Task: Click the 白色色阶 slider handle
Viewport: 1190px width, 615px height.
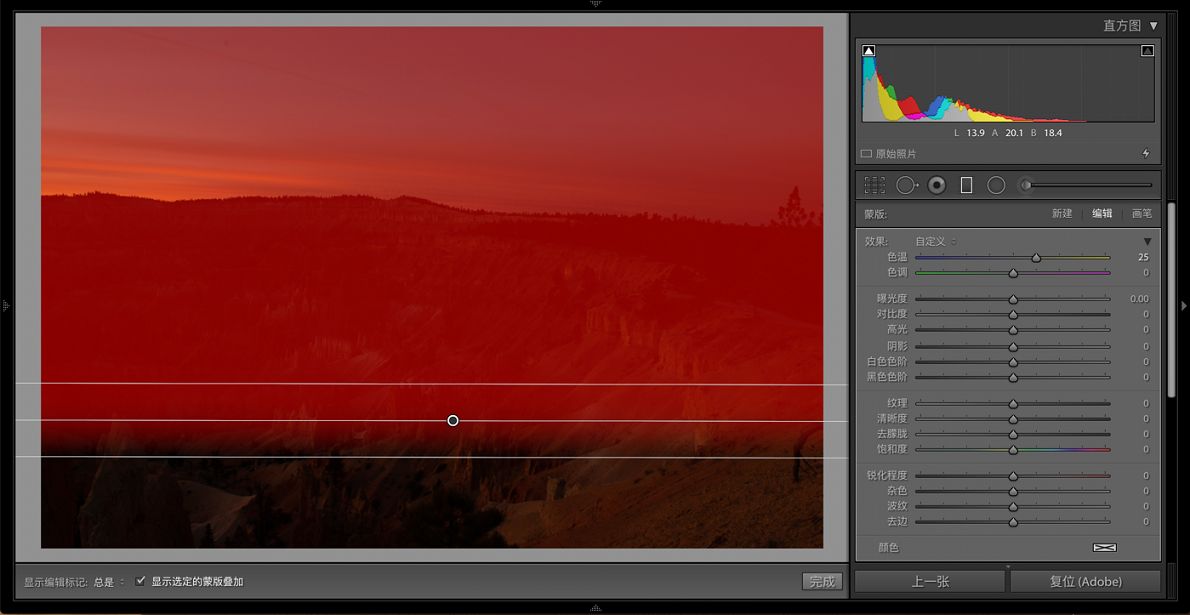Action: pyautogui.click(x=1013, y=362)
